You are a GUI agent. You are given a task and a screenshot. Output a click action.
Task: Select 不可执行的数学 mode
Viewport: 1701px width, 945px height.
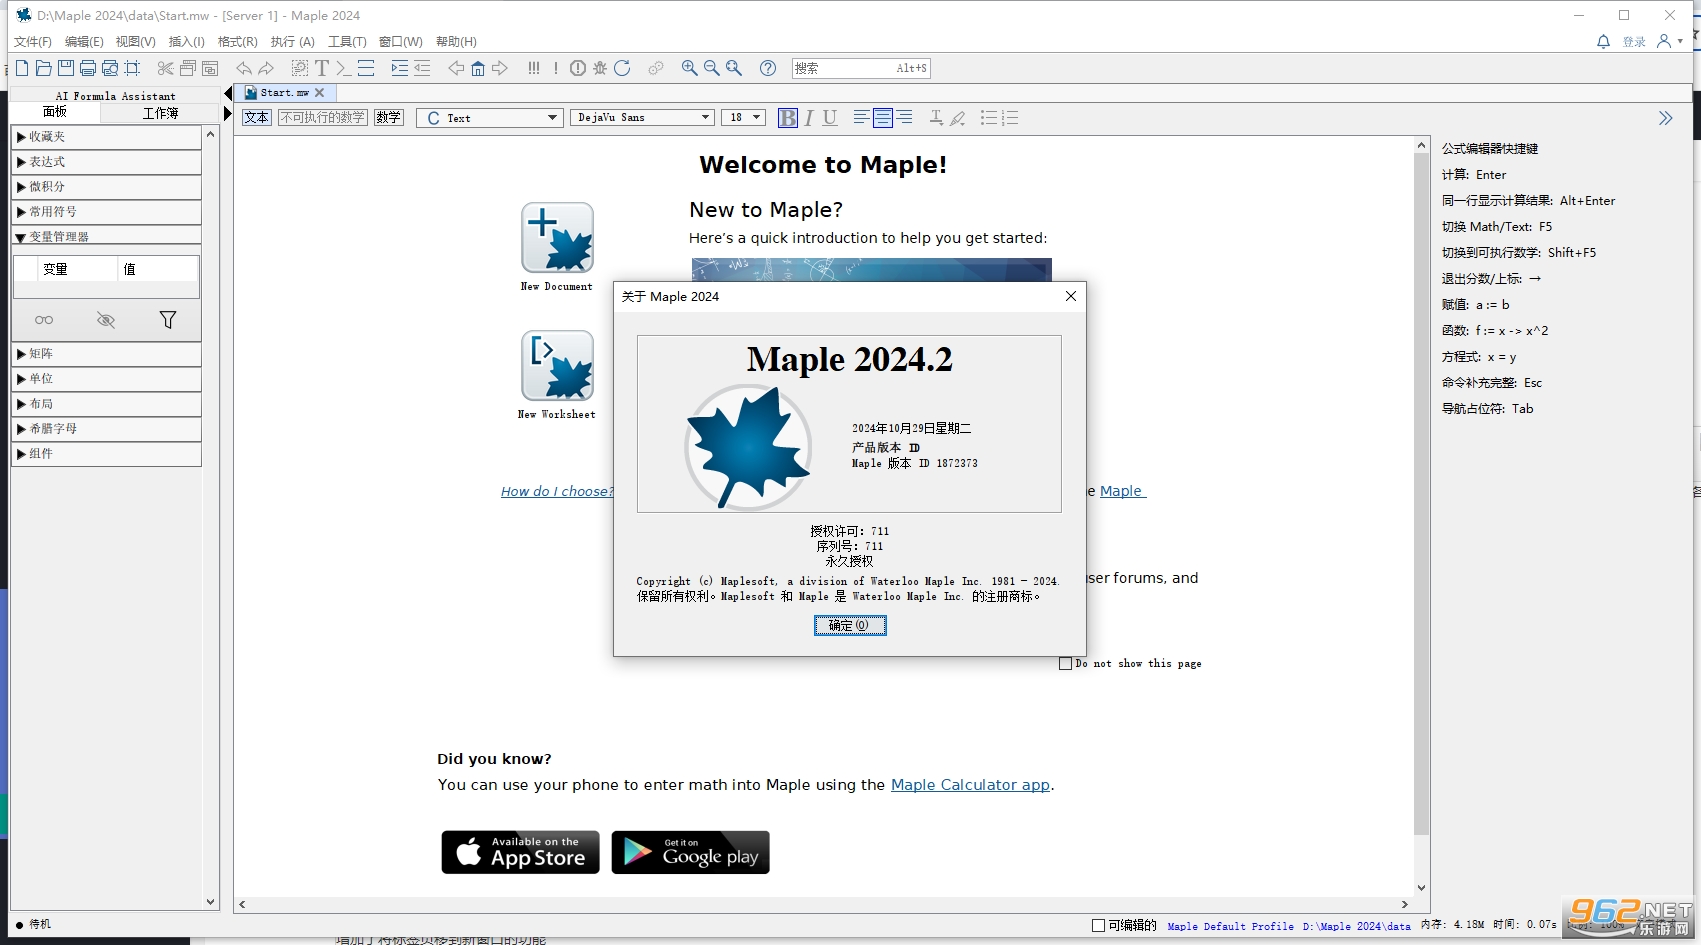(x=323, y=118)
